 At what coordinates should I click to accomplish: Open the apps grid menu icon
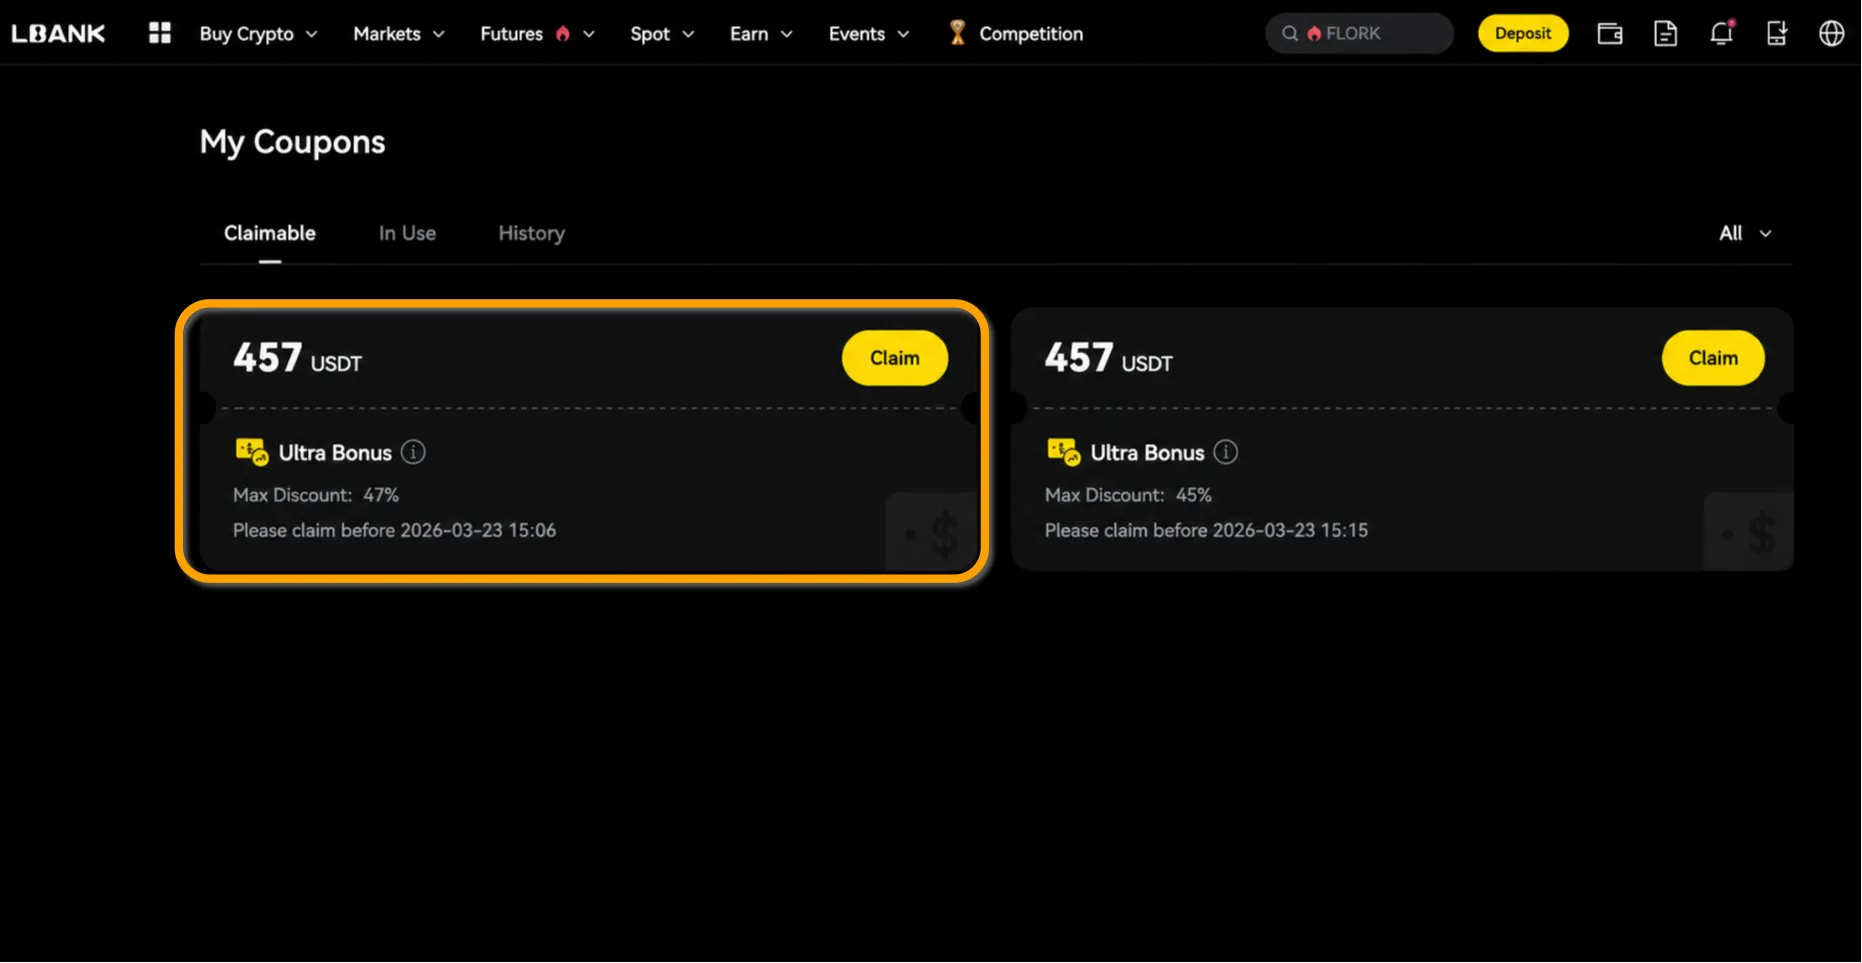160,33
